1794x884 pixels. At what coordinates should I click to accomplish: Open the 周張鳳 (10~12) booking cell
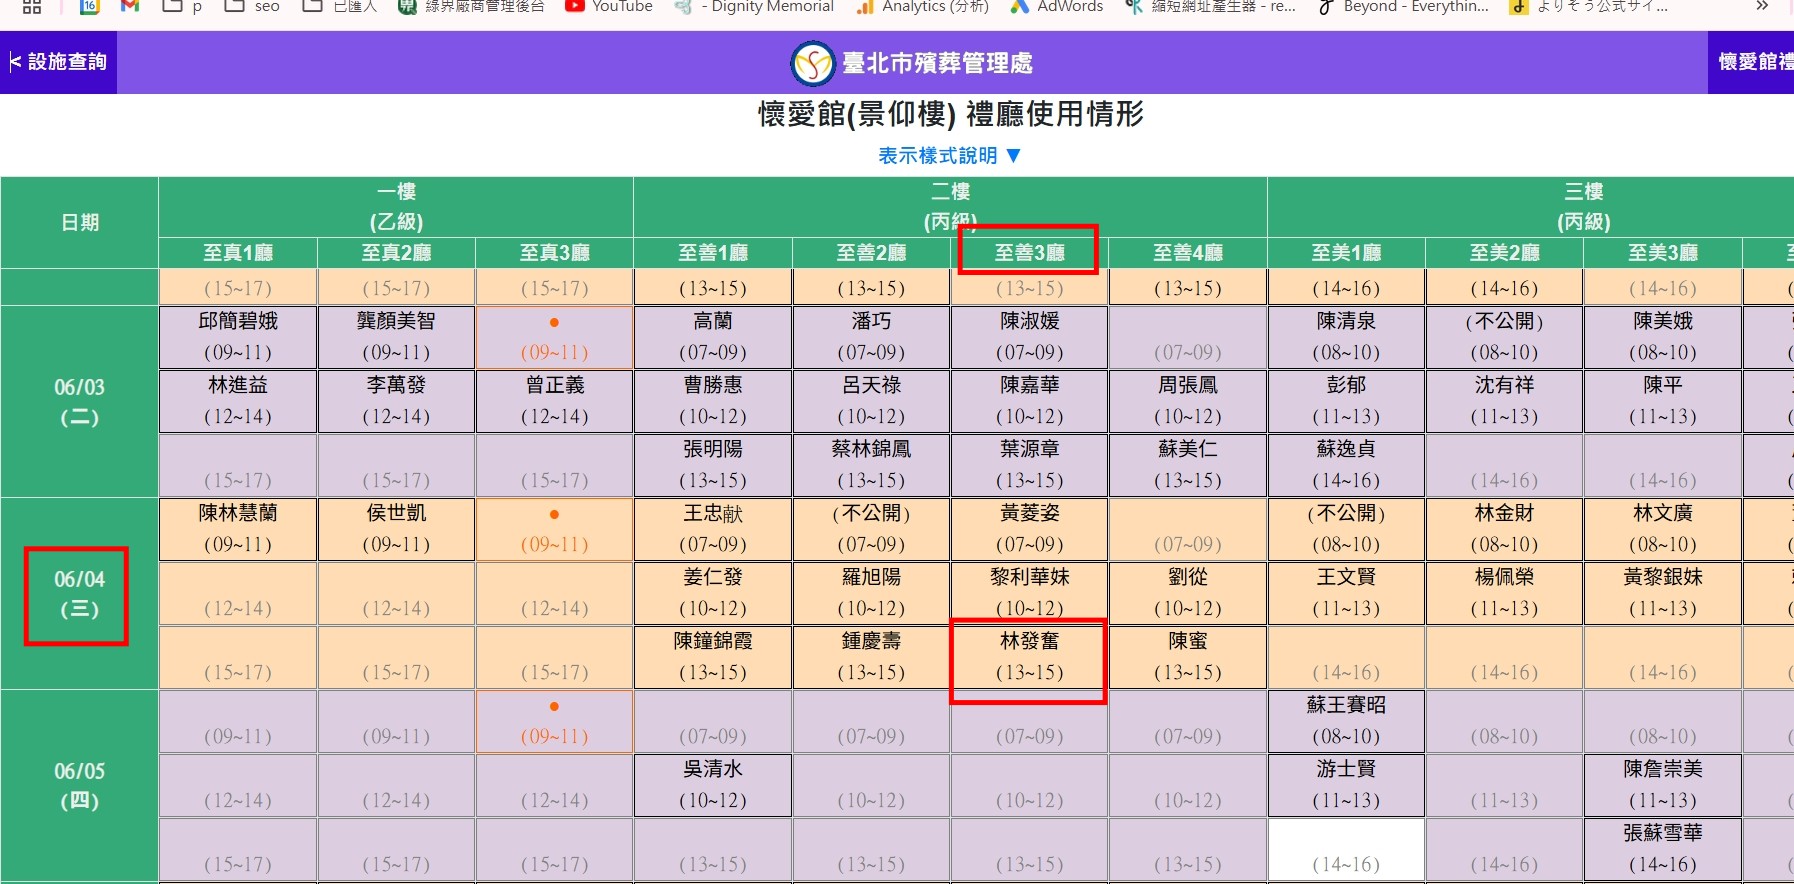point(1188,401)
